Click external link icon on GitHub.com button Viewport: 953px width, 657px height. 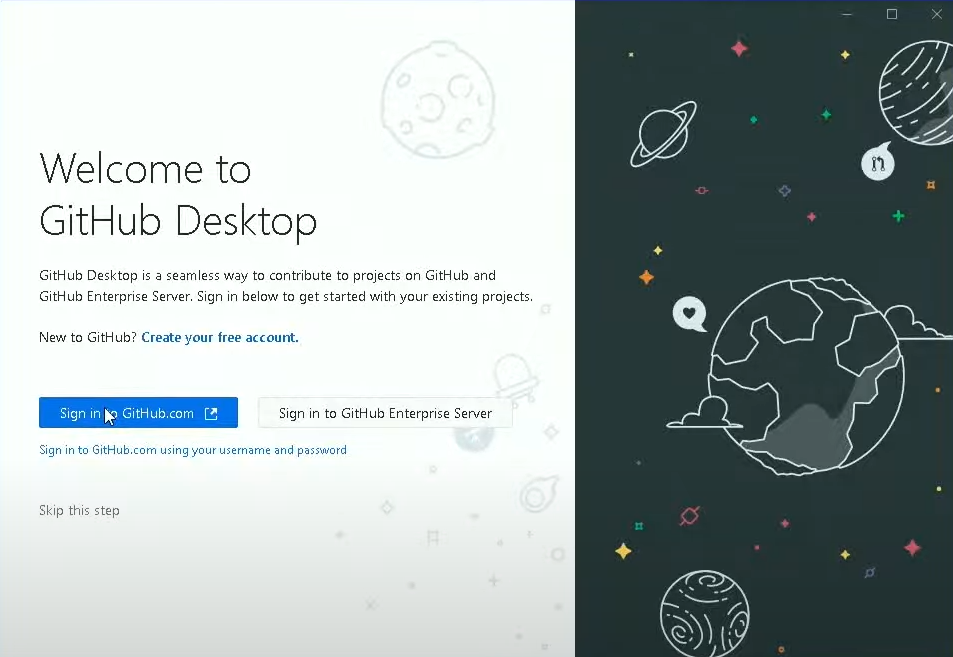(211, 413)
